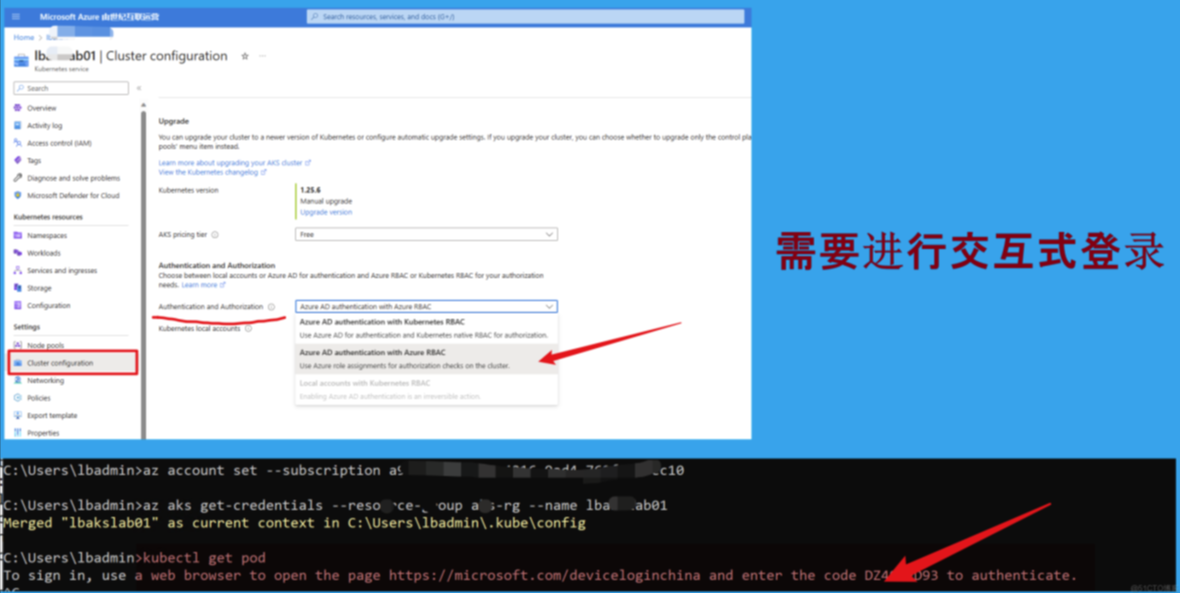
Task: Click the favorite star next to the page title
Action: pyautogui.click(x=245, y=57)
